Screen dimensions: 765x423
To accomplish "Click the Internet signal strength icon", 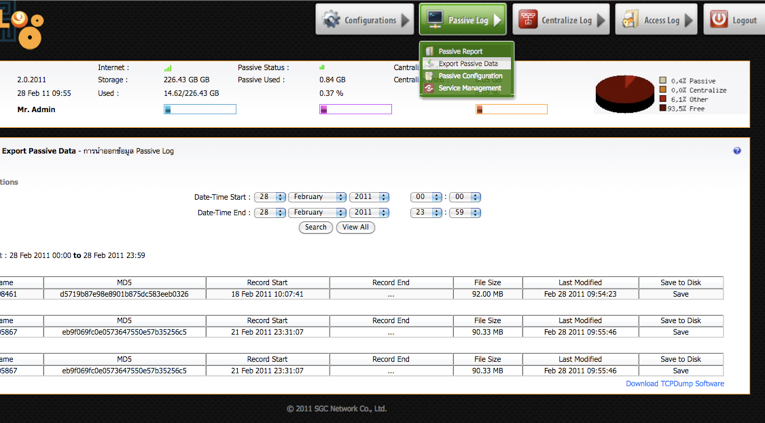I will pos(168,68).
